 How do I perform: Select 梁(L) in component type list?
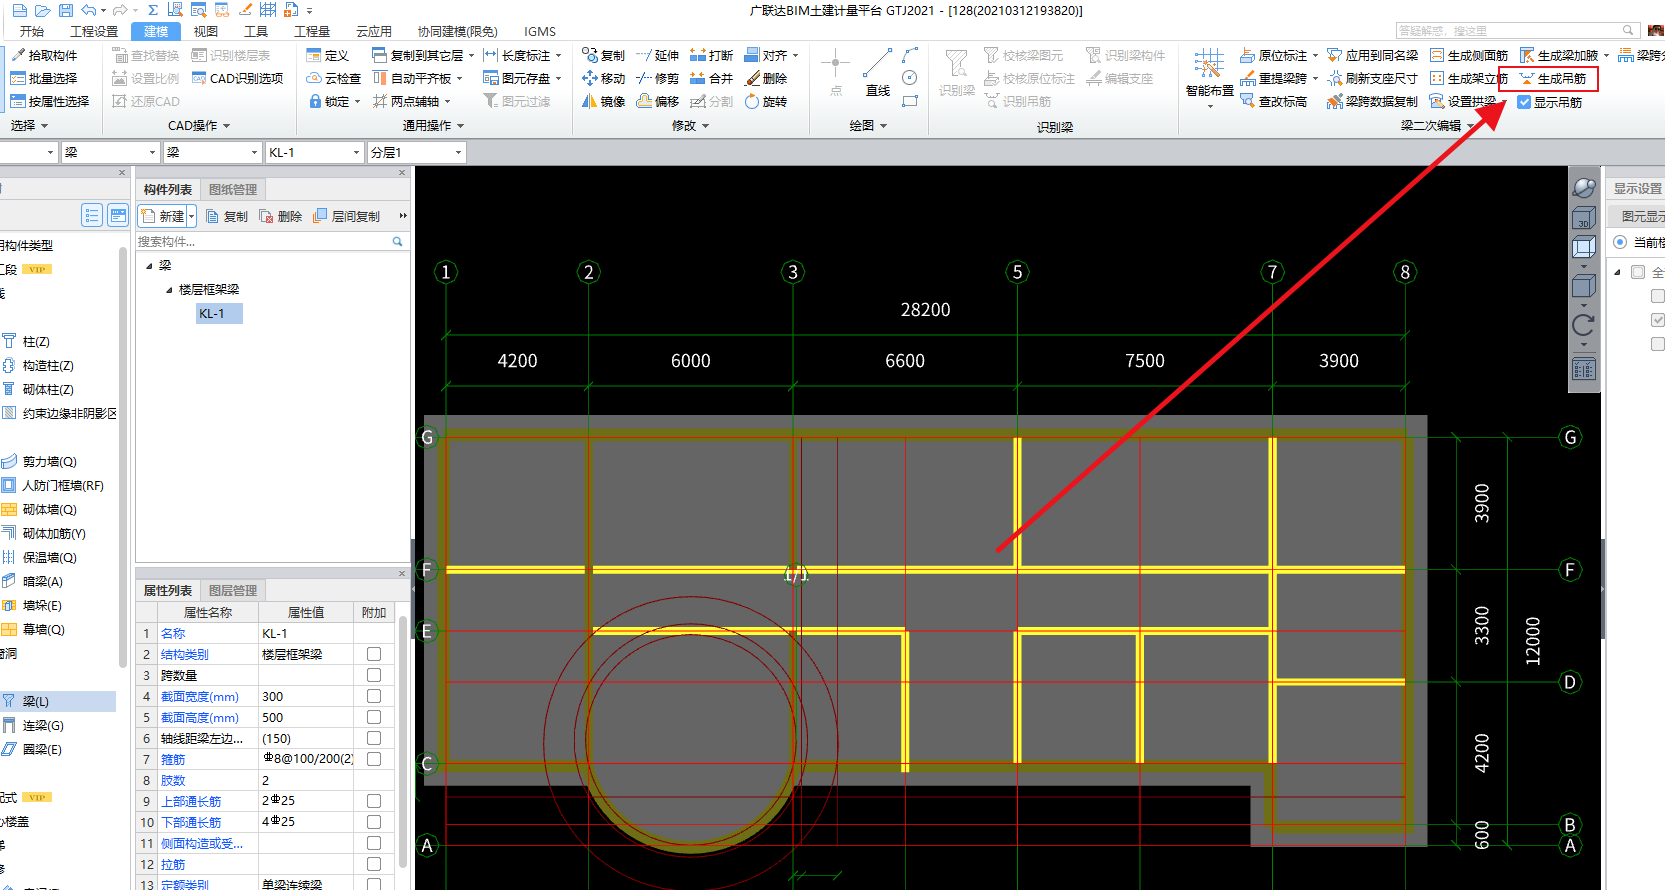36,701
